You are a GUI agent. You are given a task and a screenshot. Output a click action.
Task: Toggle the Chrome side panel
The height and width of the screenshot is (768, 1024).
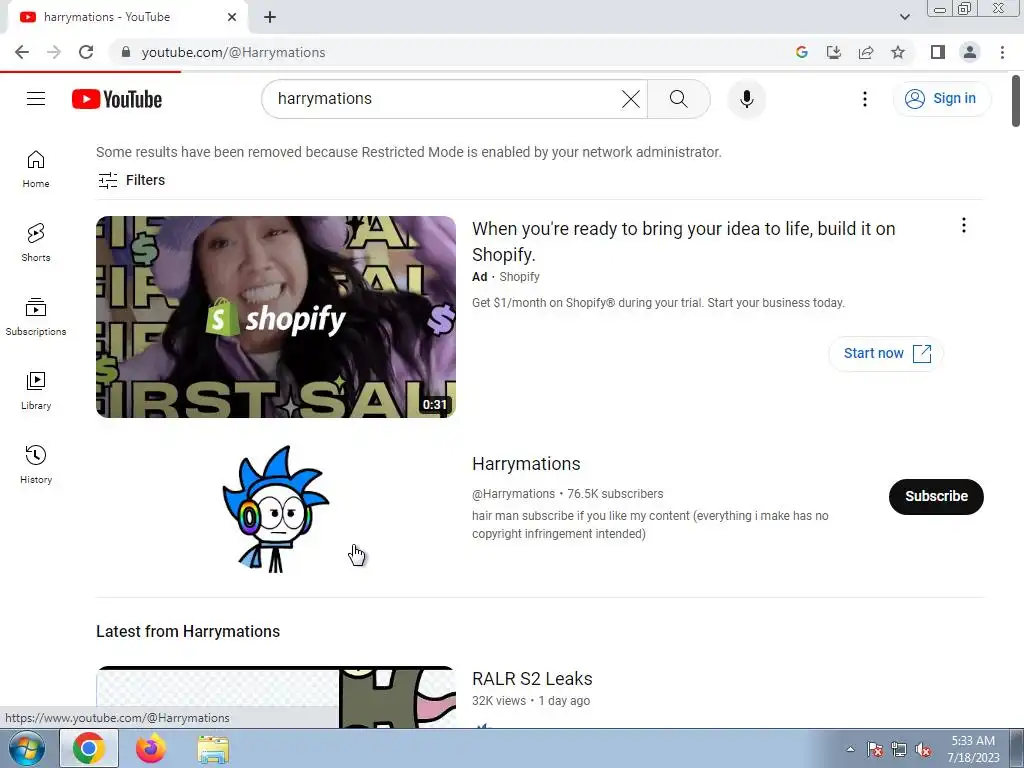[938, 52]
